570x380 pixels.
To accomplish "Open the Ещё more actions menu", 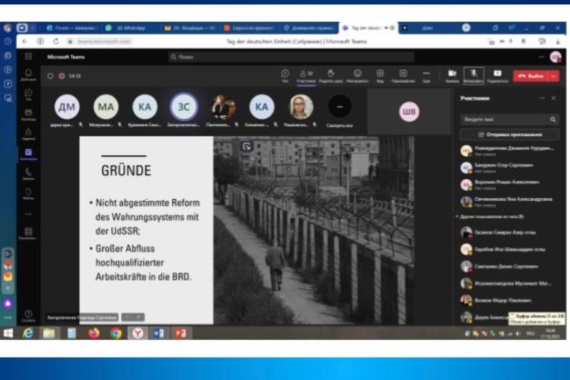I will 426,76.
